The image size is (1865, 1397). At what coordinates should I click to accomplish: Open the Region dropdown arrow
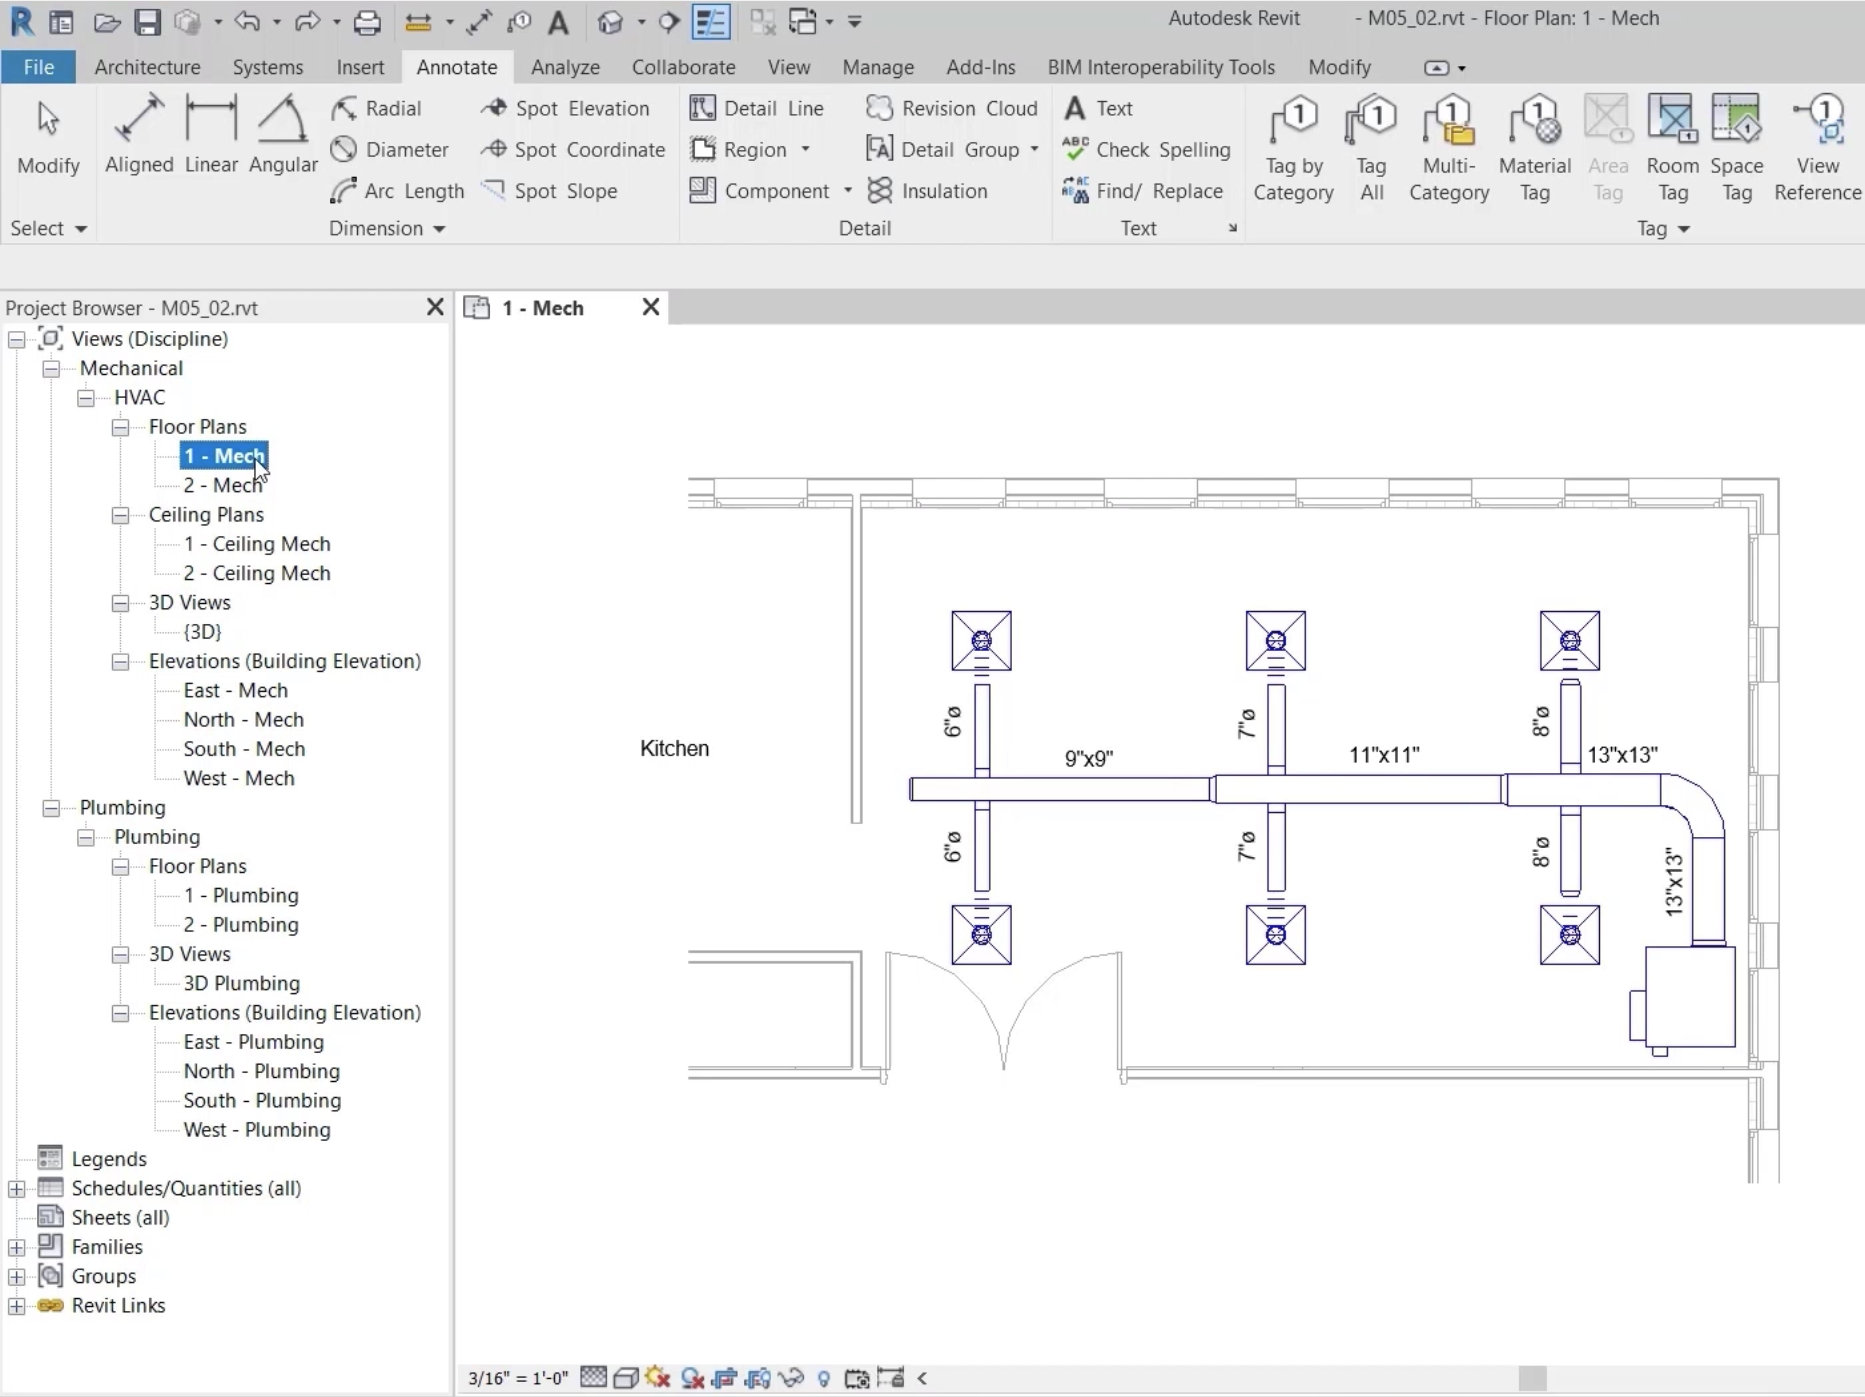[x=805, y=149]
